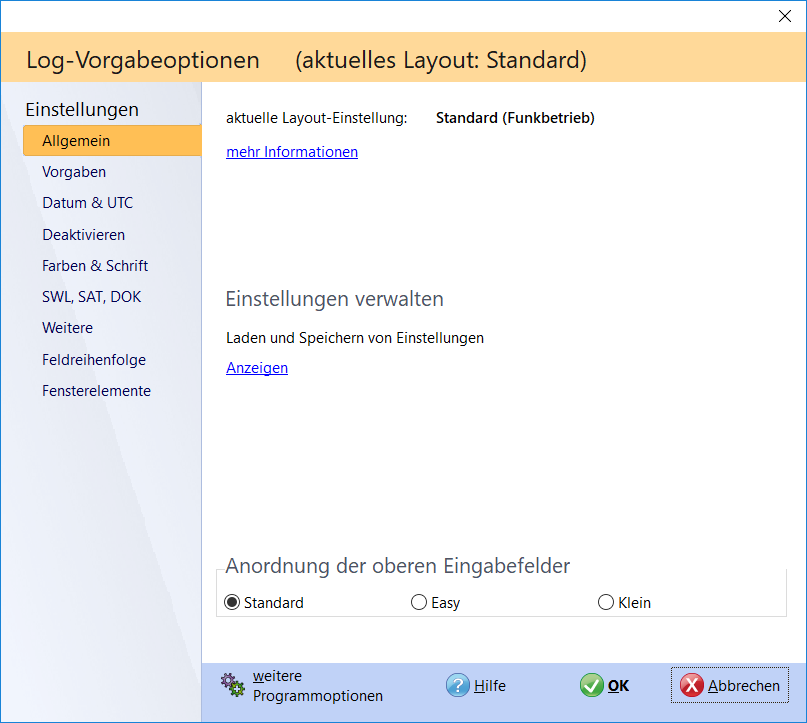
Task: Cancel with the Abbrechen button
Action: pyautogui.click(x=729, y=685)
